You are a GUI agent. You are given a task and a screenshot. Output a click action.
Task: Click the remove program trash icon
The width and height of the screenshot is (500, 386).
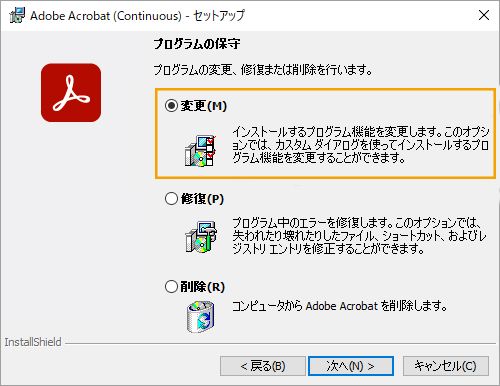(x=200, y=317)
